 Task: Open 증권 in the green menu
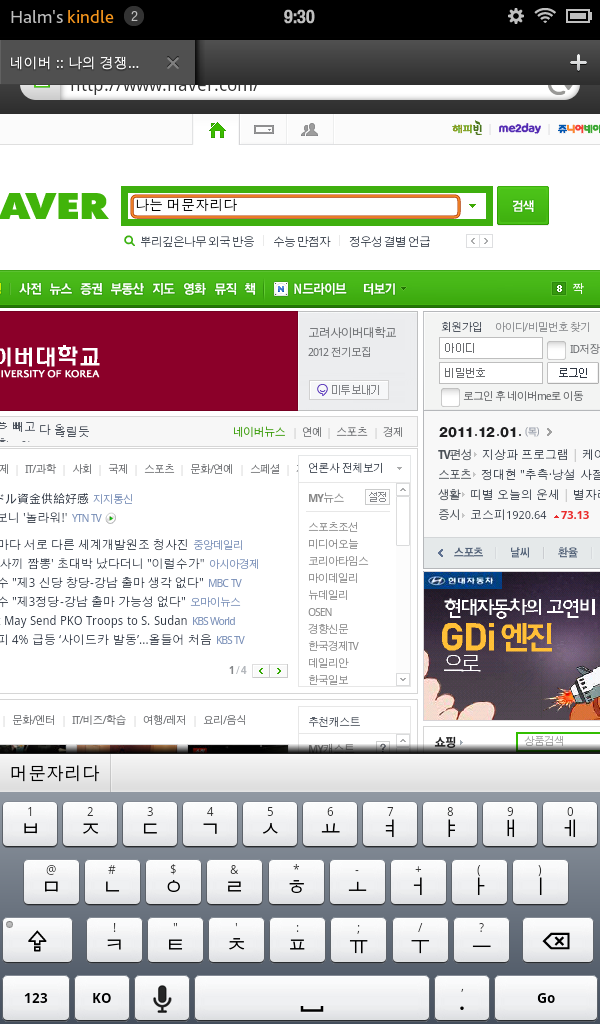tap(91, 289)
